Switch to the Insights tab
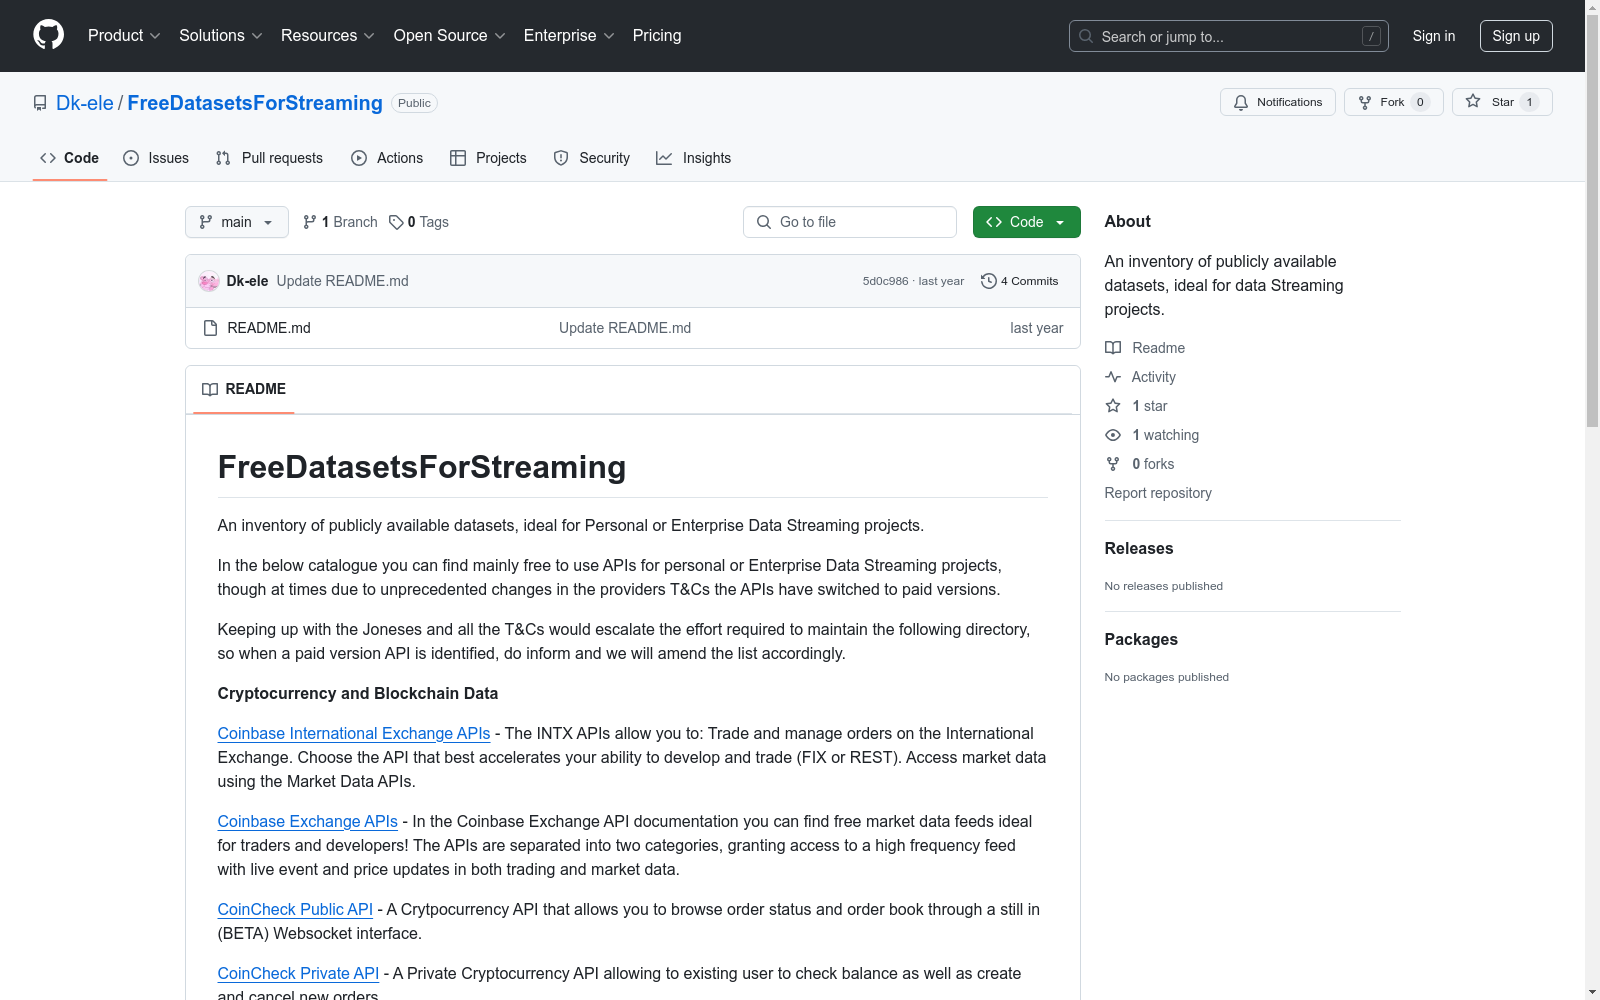 (x=694, y=158)
